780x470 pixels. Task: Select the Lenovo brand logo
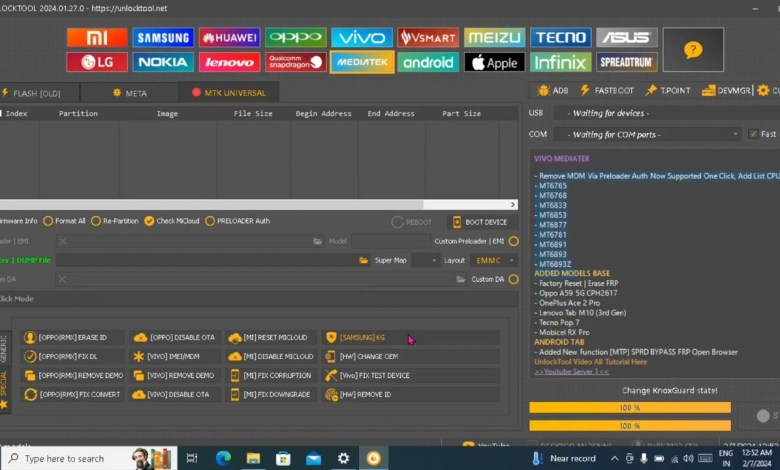click(229, 62)
